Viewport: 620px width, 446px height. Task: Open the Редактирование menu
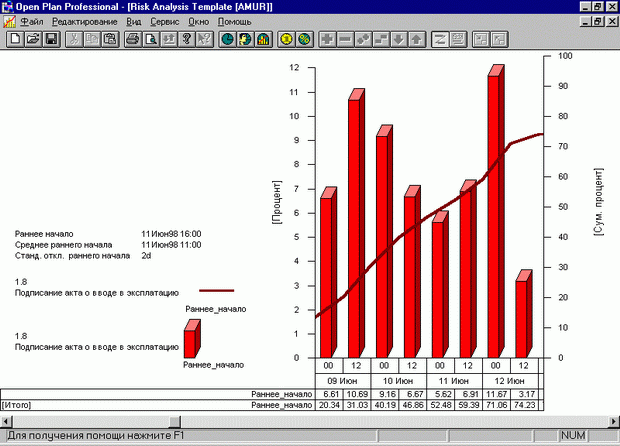point(85,21)
